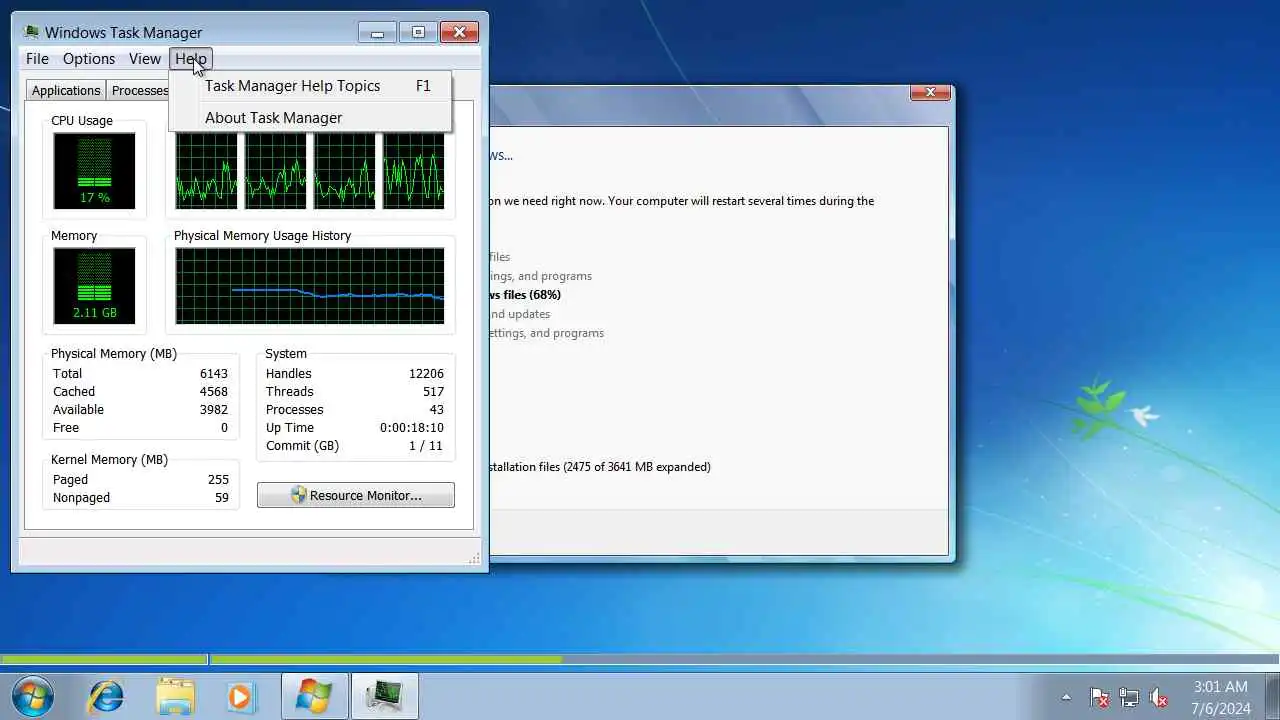Launch Internet Explorer from the taskbar
Image resolution: width=1280 pixels, height=720 pixels.
tap(106, 696)
